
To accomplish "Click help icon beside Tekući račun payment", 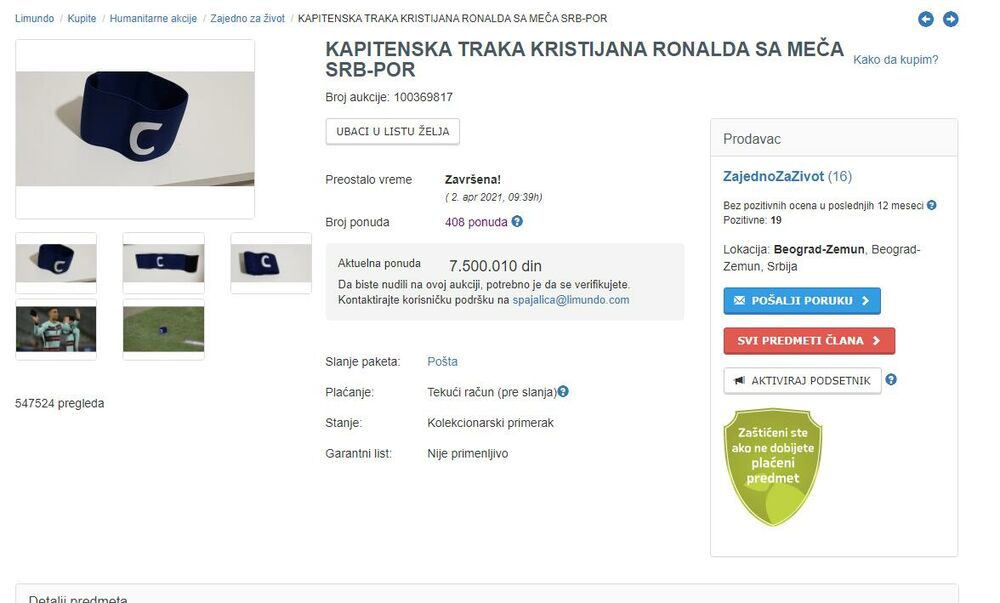I will click(x=563, y=391).
